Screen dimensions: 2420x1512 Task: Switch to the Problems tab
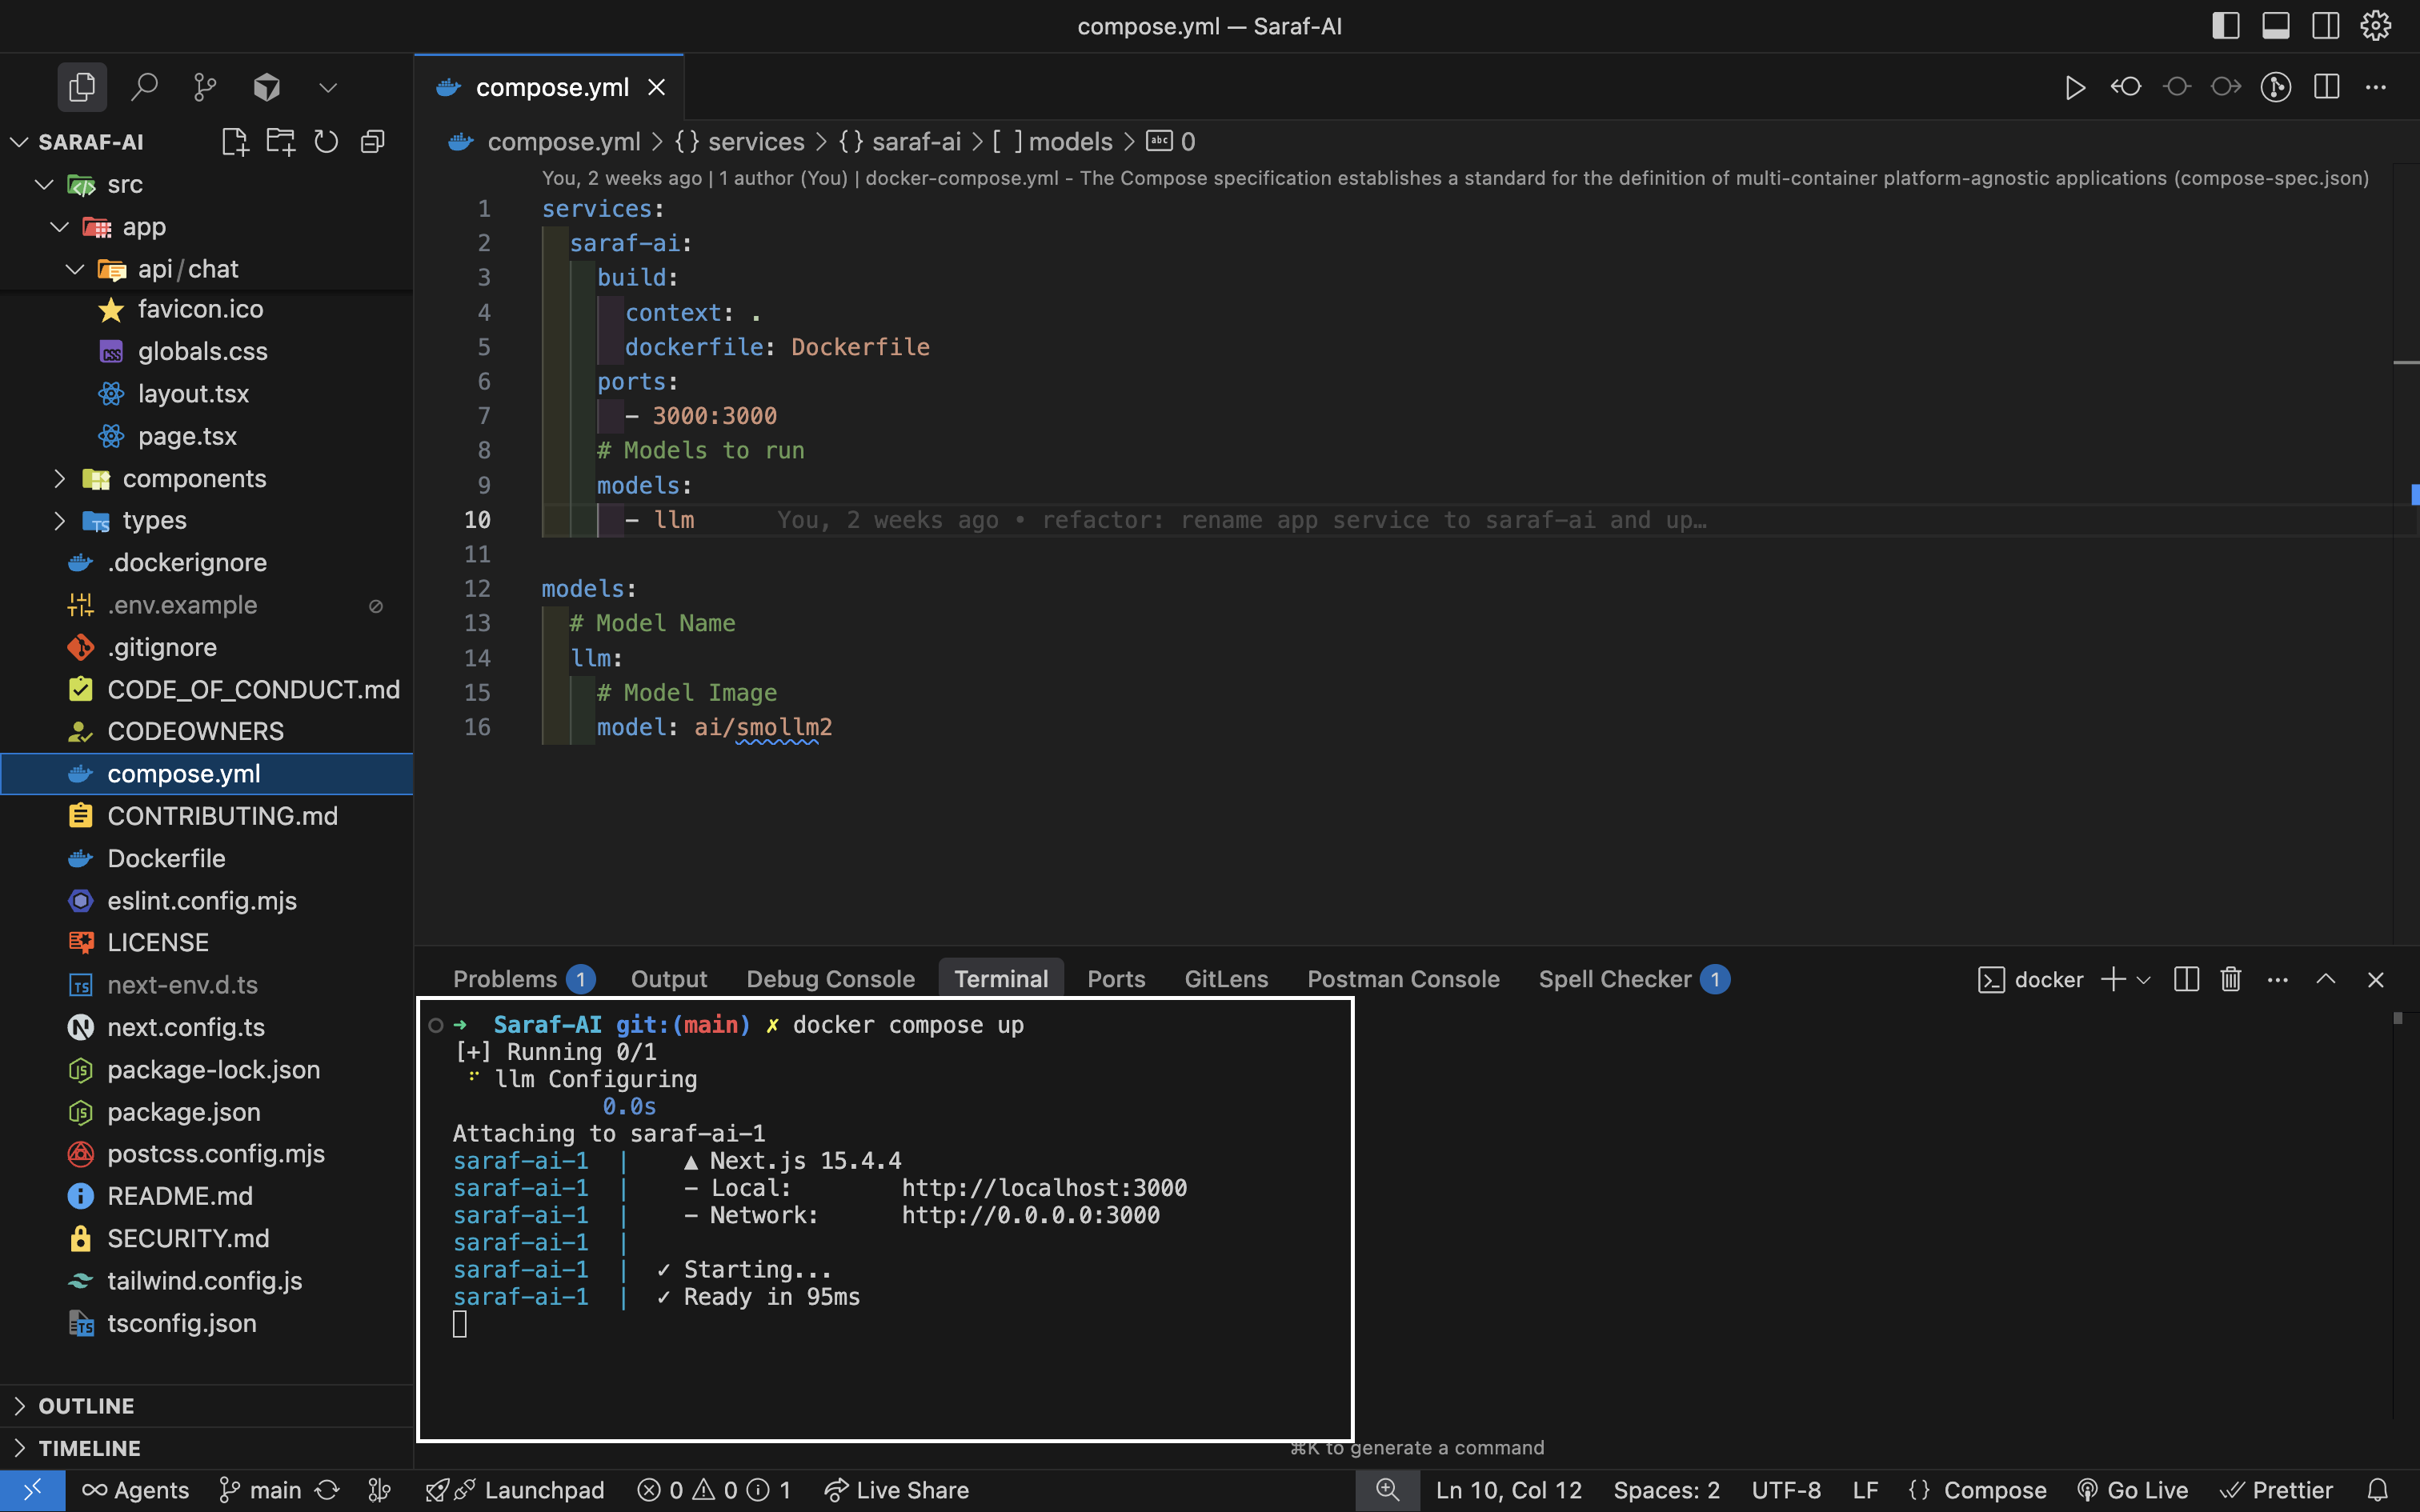click(505, 979)
